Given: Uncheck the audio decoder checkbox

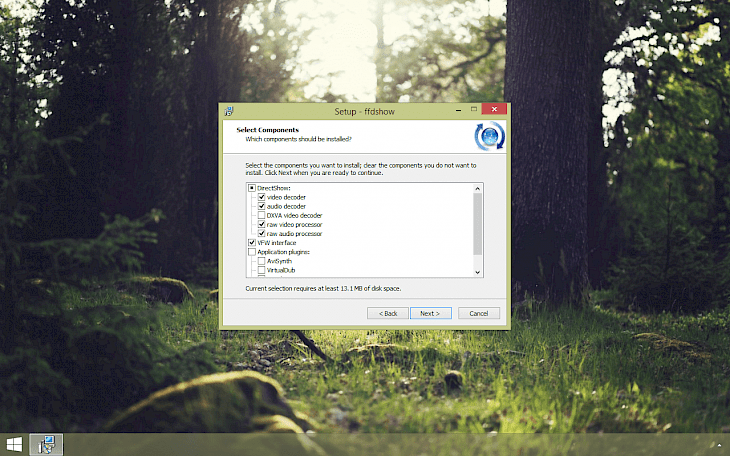Looking at the screenshot, I should tap(261, 206).
